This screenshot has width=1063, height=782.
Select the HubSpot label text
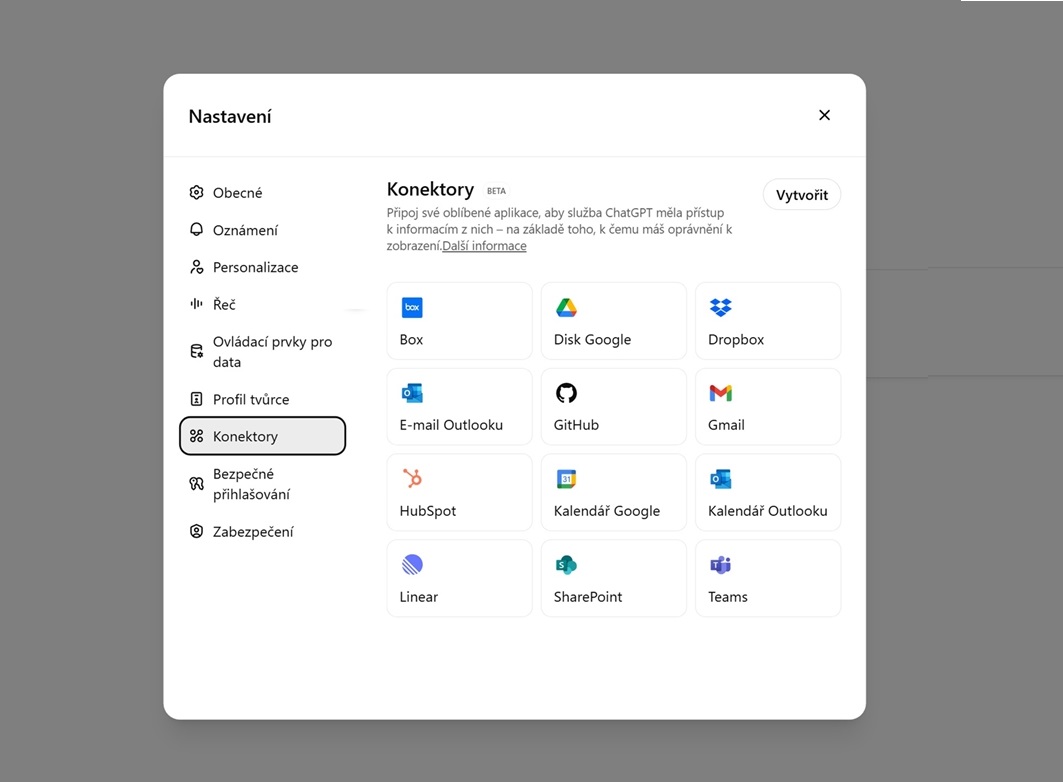tap(428, 511)
